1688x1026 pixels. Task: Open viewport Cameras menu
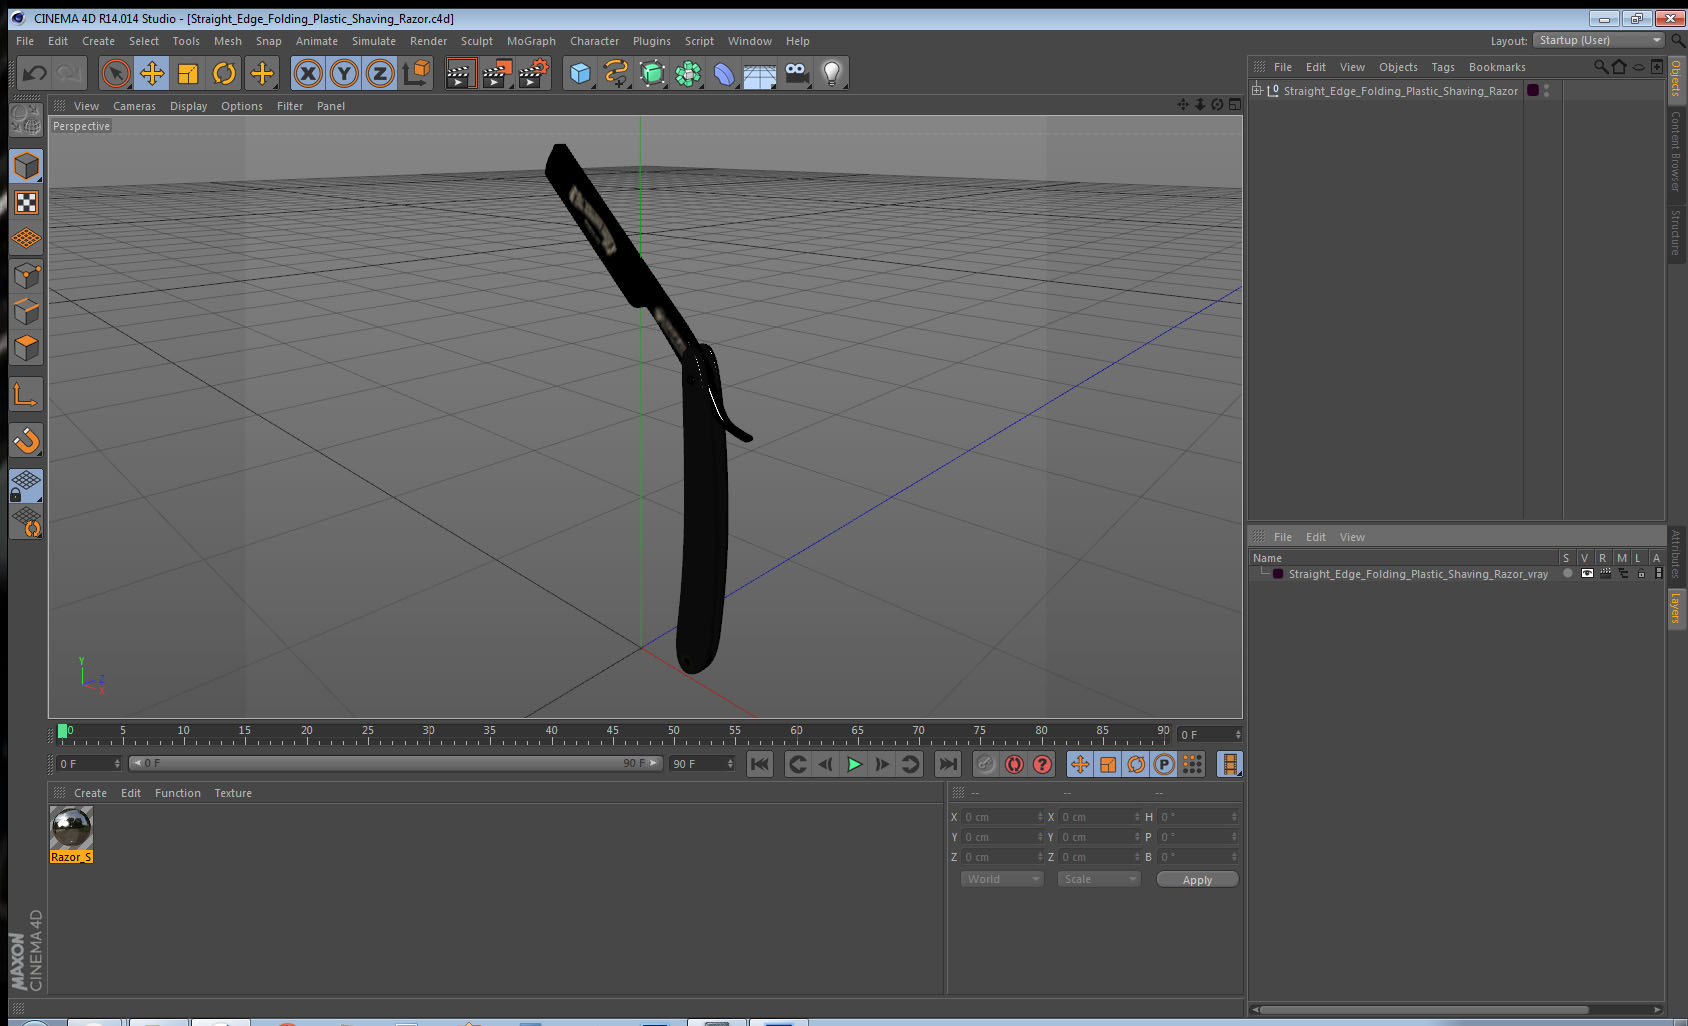[x=134, y=106]
